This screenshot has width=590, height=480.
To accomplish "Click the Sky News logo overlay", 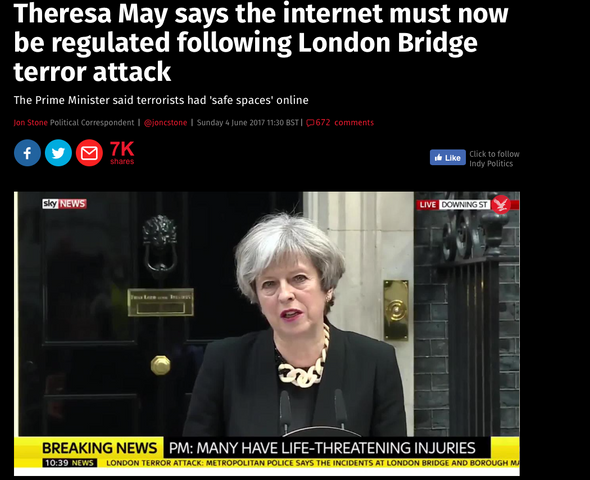I will [64, 204].
